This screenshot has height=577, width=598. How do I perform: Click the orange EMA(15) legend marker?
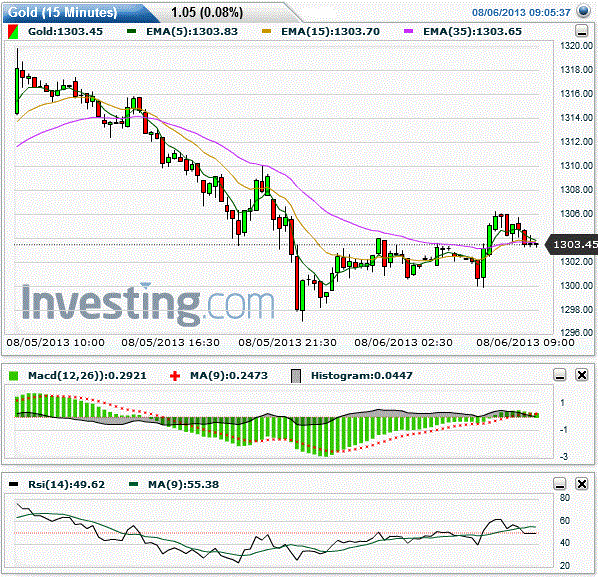[x=267, y=31]
